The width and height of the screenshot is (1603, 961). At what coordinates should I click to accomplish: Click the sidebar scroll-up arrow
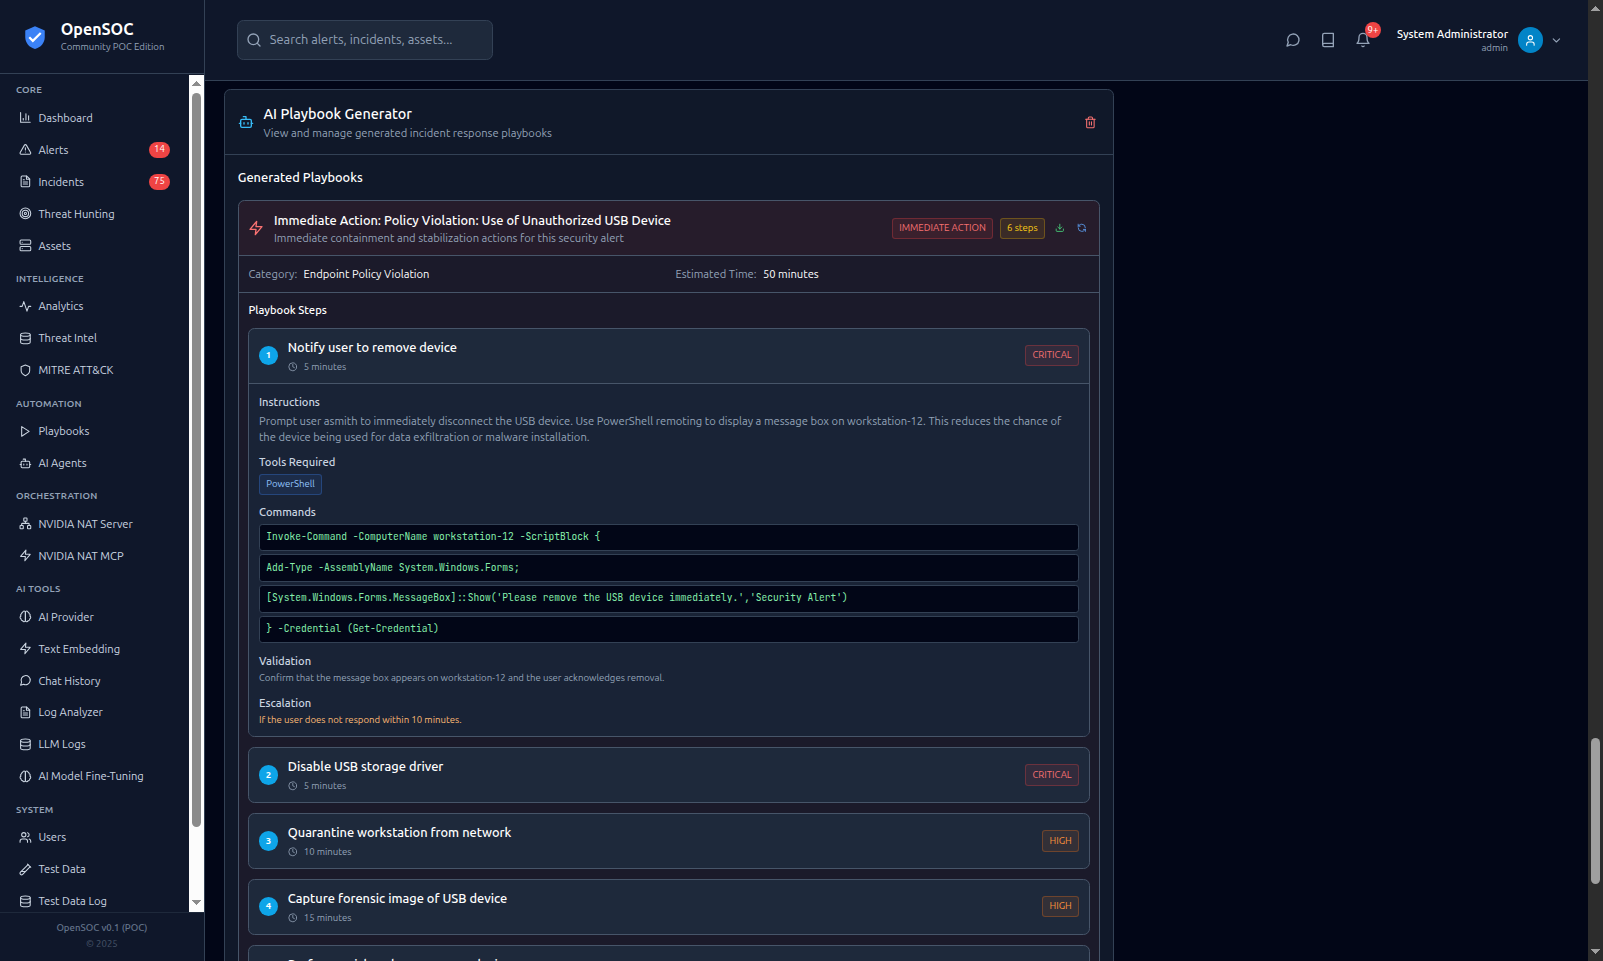(x=197, y=82)
